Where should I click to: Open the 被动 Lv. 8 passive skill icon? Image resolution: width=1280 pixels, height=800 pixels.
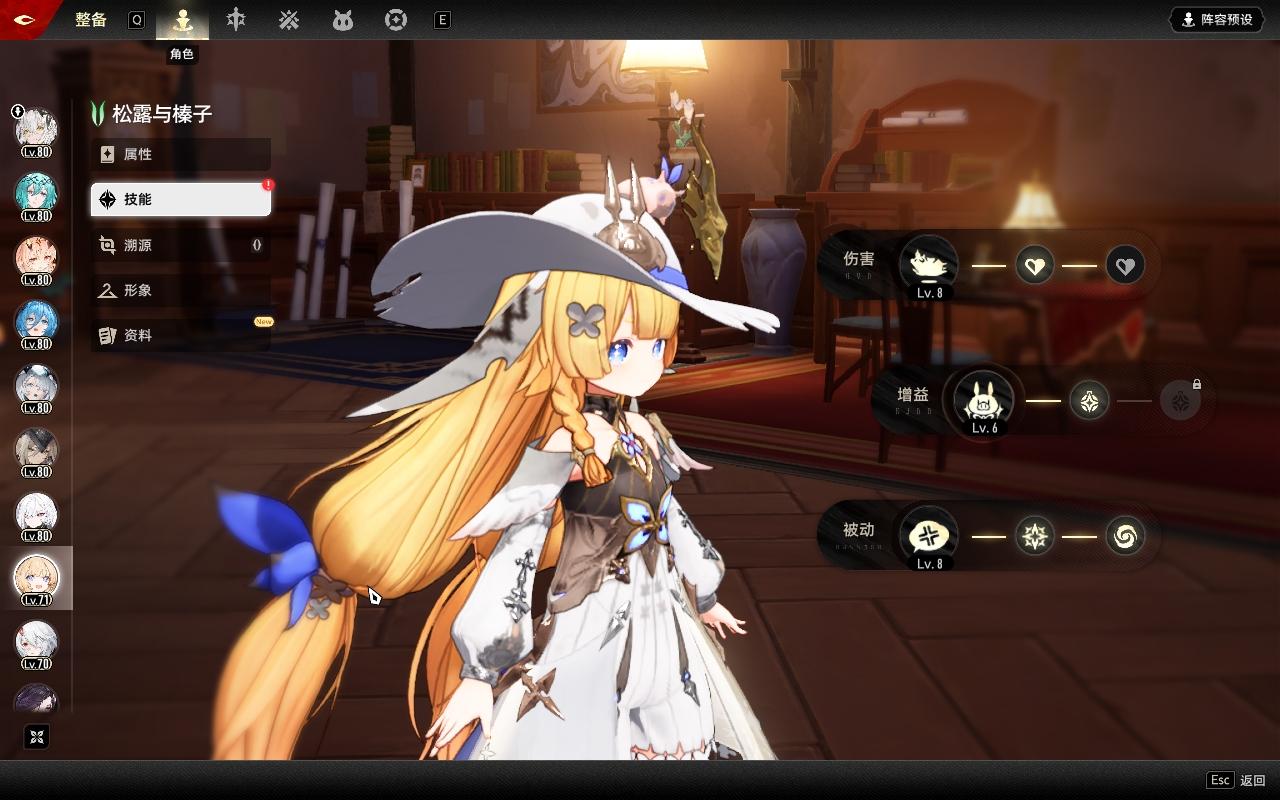(x=929, y=536)
